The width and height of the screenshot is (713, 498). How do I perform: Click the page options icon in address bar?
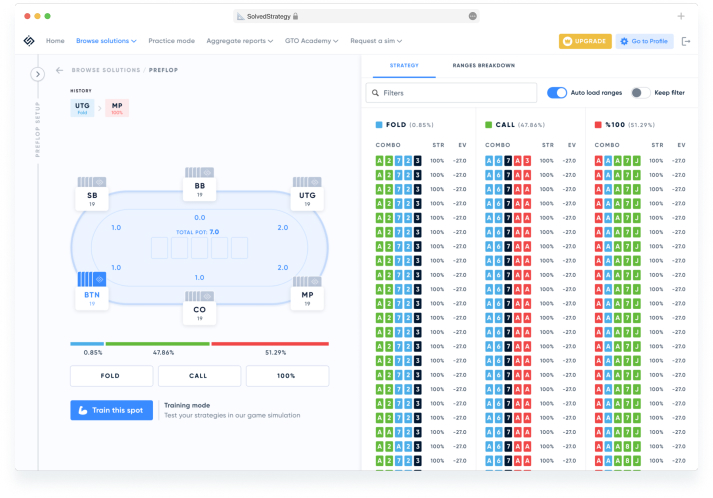coord(472,16)
